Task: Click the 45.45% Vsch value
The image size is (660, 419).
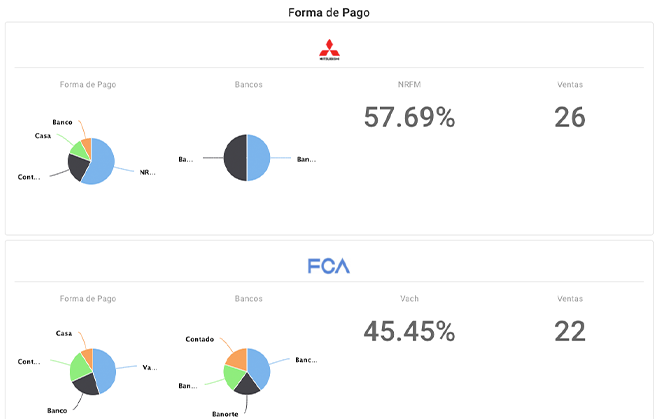Action: click(x=409, y=331)
